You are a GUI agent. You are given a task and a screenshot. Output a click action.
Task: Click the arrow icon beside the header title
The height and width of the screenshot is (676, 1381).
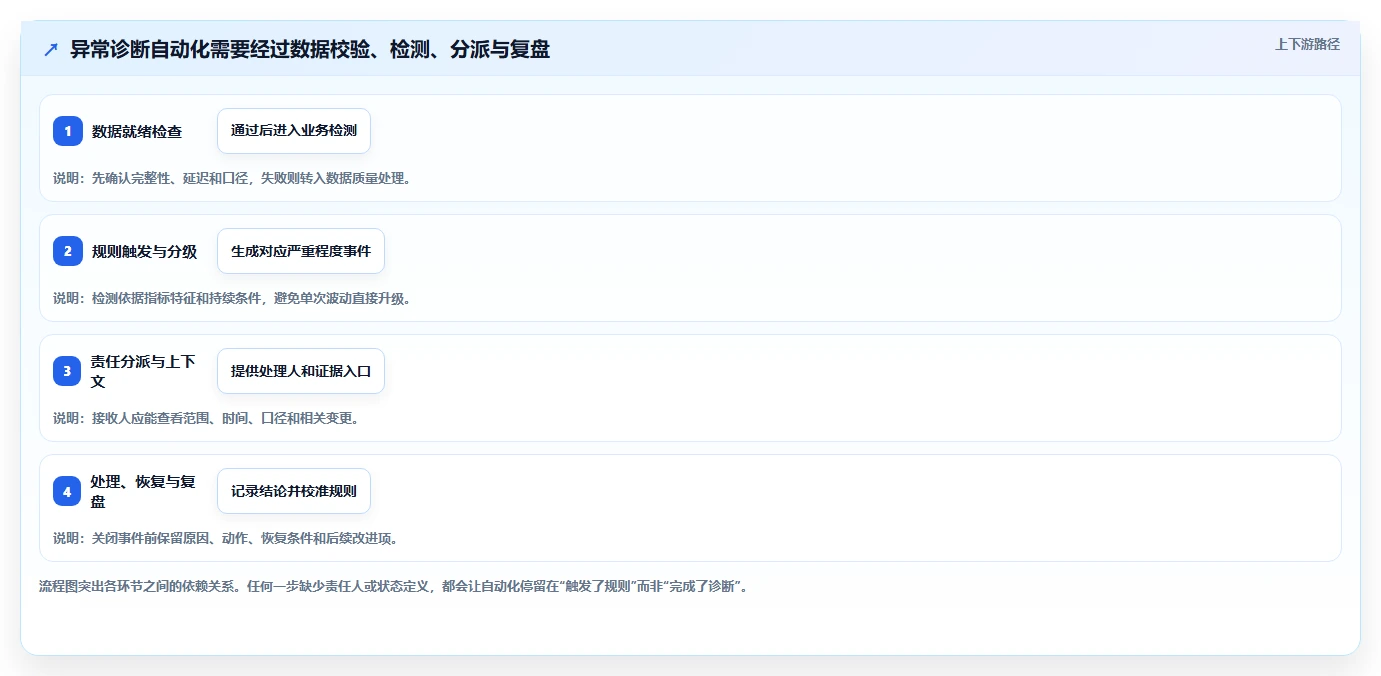51,50
